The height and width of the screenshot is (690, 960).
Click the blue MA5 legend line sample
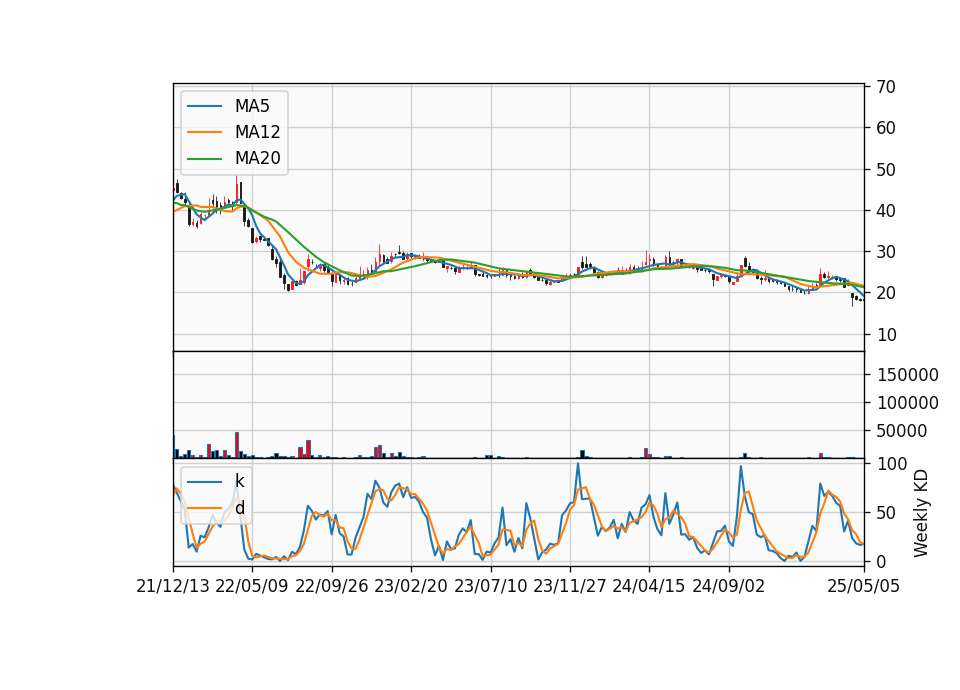click(x=204, y=106)
